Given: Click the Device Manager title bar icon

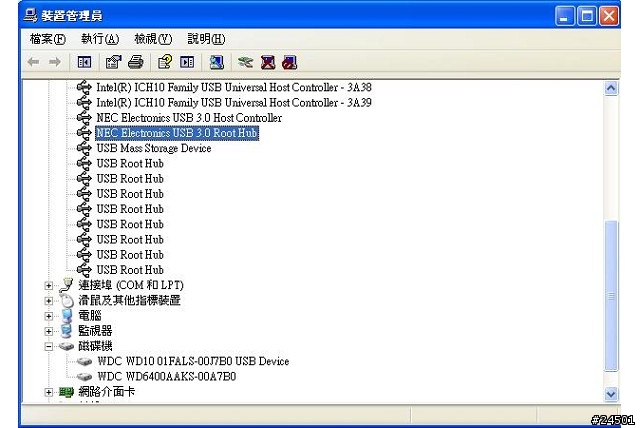Looking at the screenshot, I should click(x=31, y=16).
